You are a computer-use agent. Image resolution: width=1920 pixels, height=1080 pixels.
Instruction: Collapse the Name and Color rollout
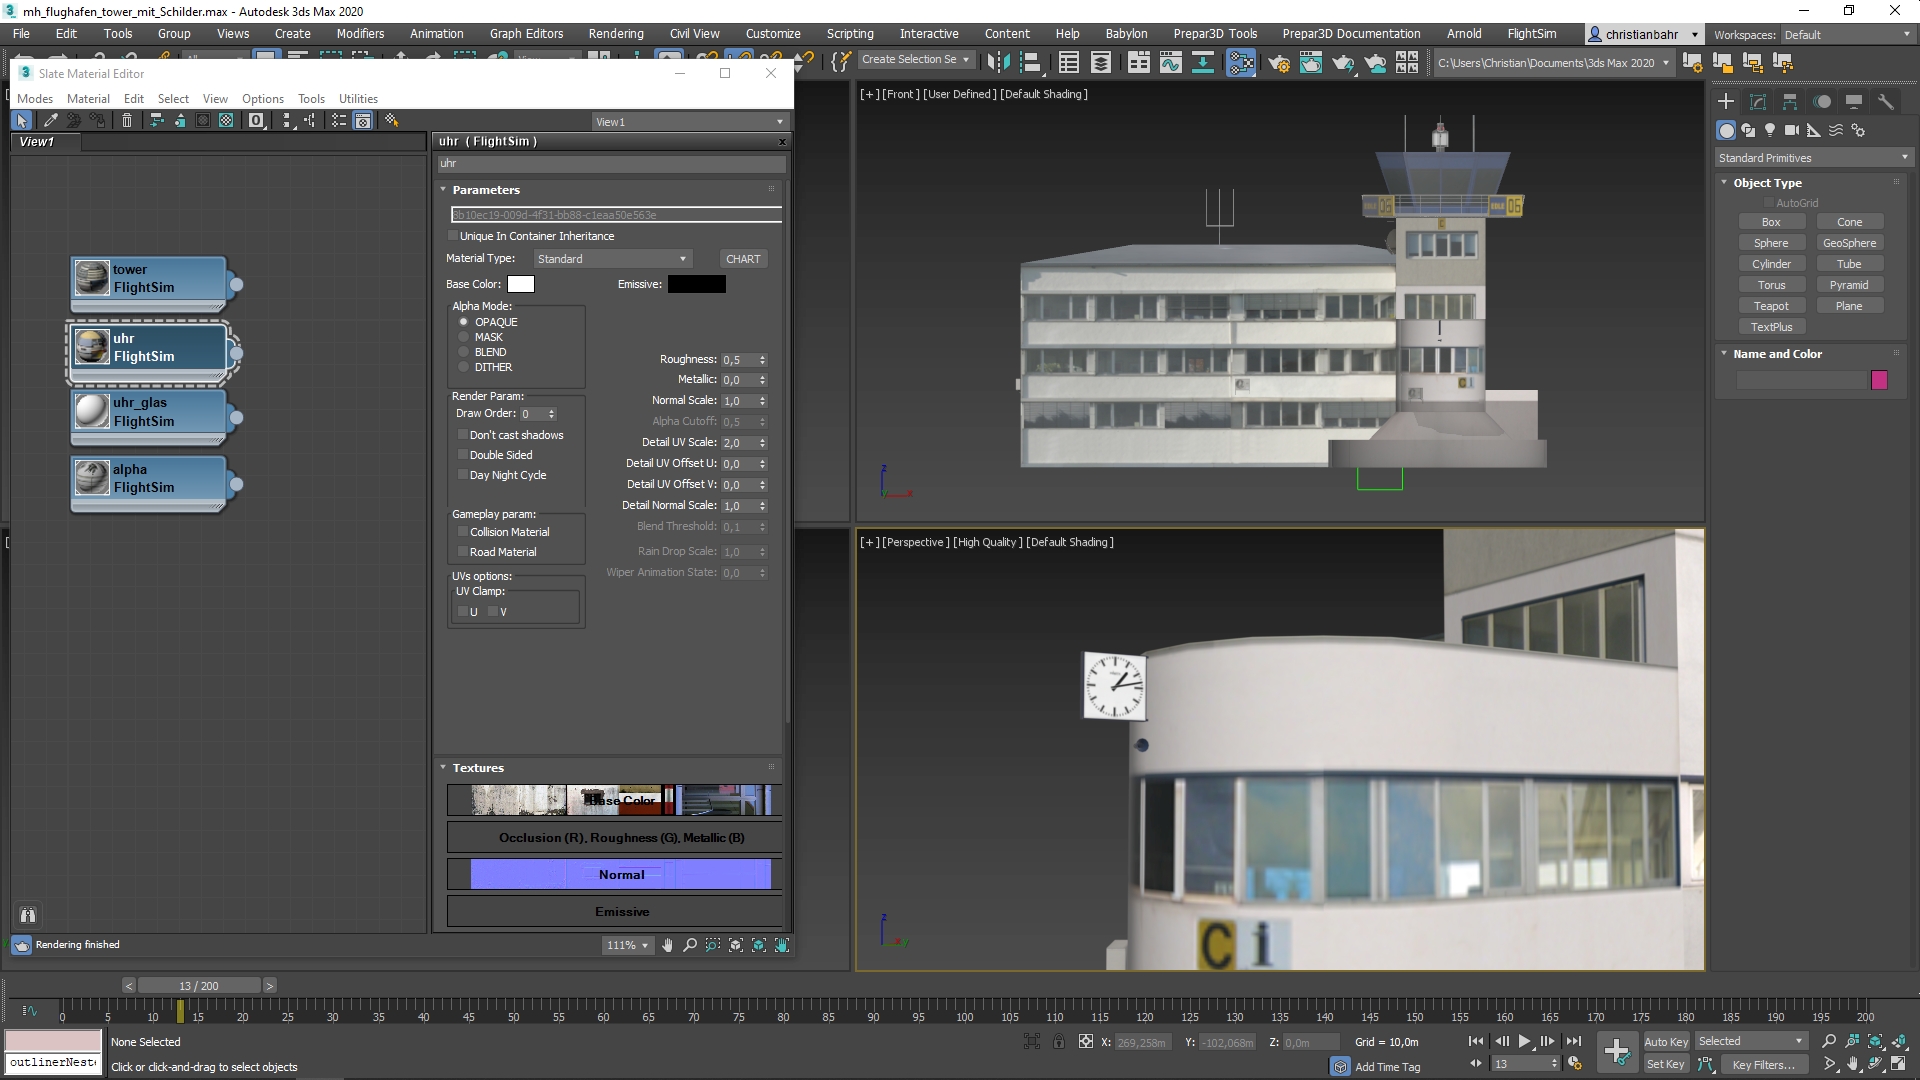tap(1724, 354)
